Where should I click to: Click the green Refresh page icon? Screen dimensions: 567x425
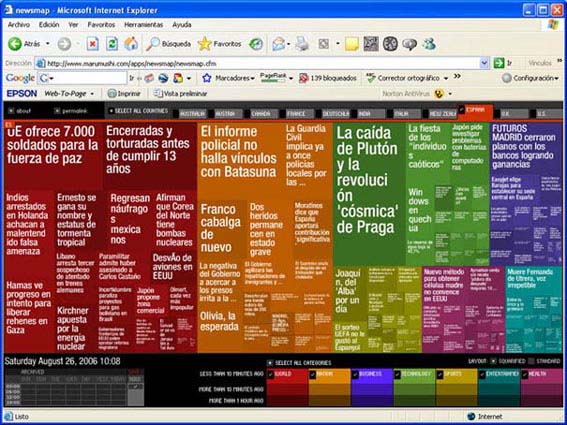coord(112,44)
